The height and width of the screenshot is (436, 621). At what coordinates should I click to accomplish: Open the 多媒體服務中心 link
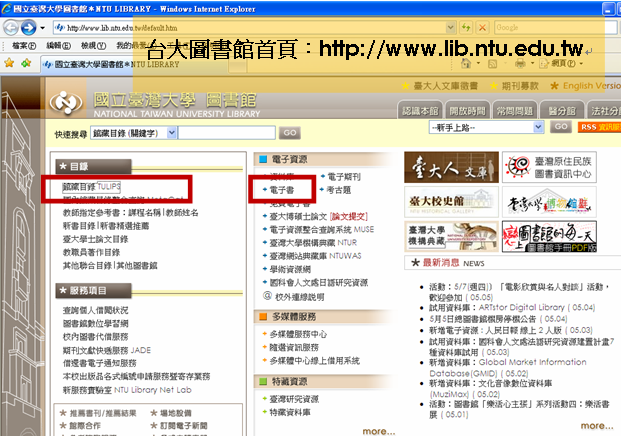click(298, 335)
